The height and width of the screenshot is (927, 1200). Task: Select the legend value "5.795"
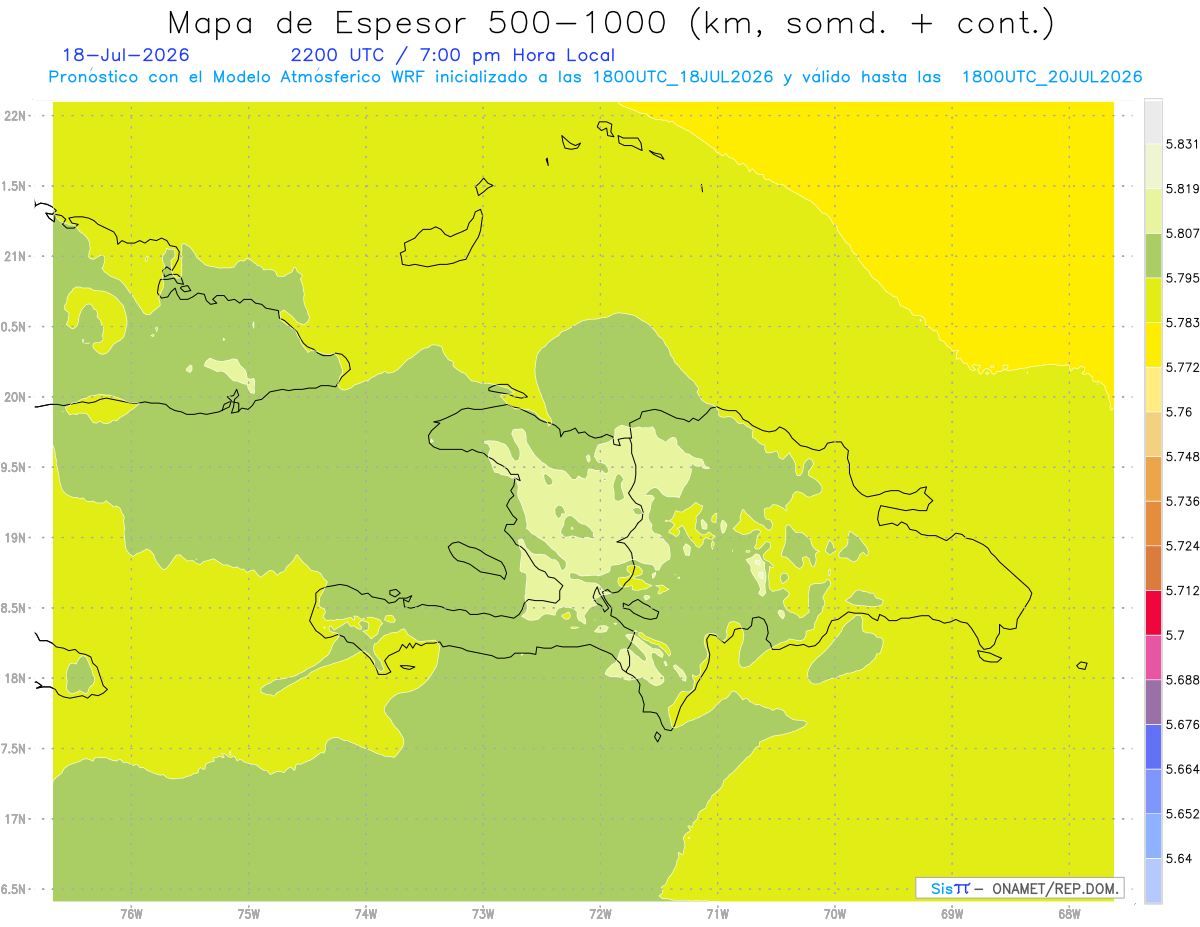click(1182, 278)
